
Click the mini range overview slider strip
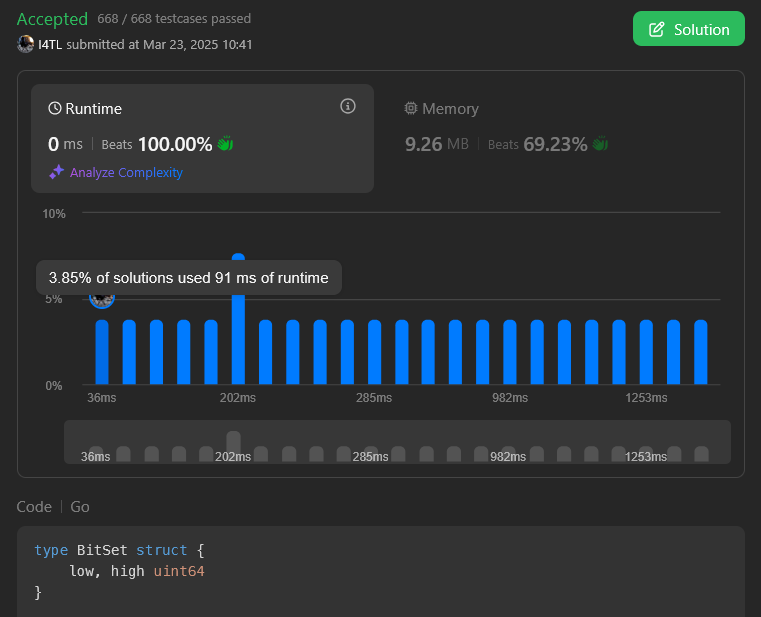click(x=397, y=442)
